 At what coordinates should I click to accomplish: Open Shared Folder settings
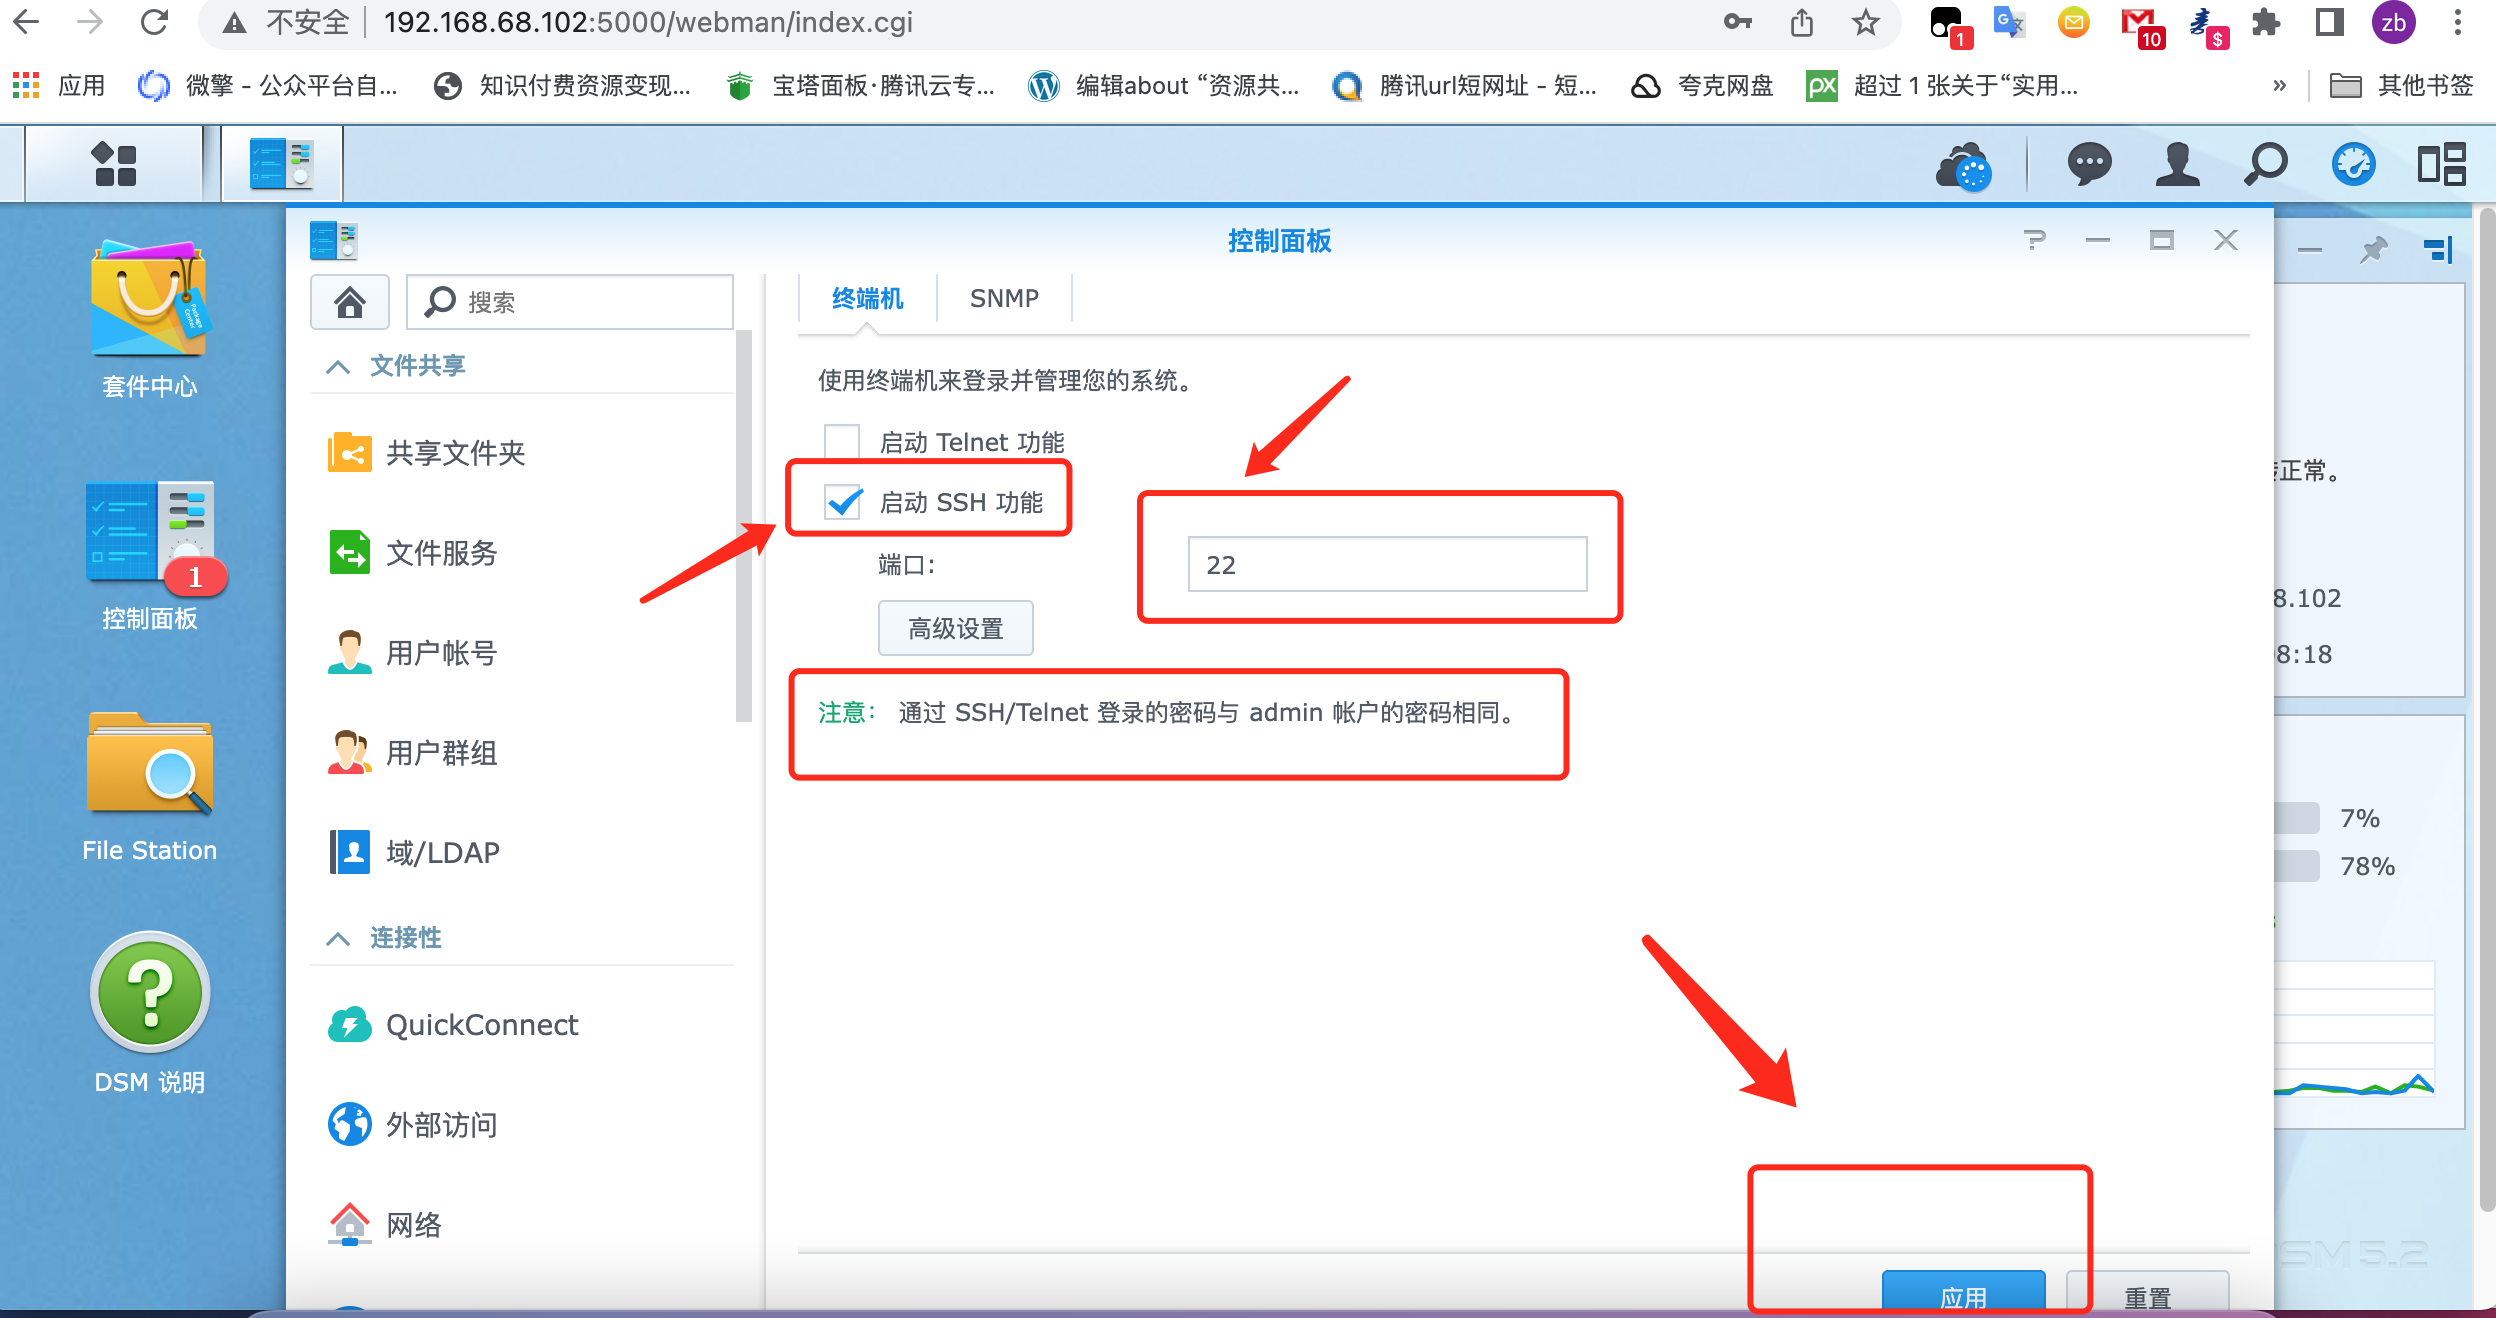[428, 453]
